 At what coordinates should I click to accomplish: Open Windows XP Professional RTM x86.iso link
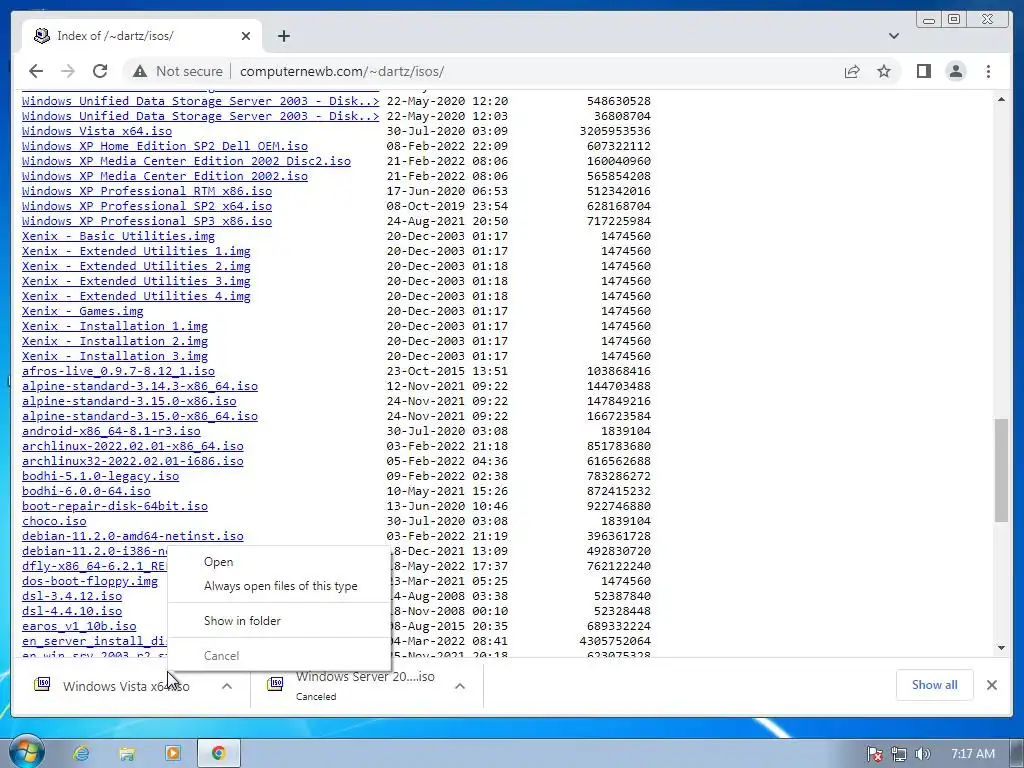(147, 191)
